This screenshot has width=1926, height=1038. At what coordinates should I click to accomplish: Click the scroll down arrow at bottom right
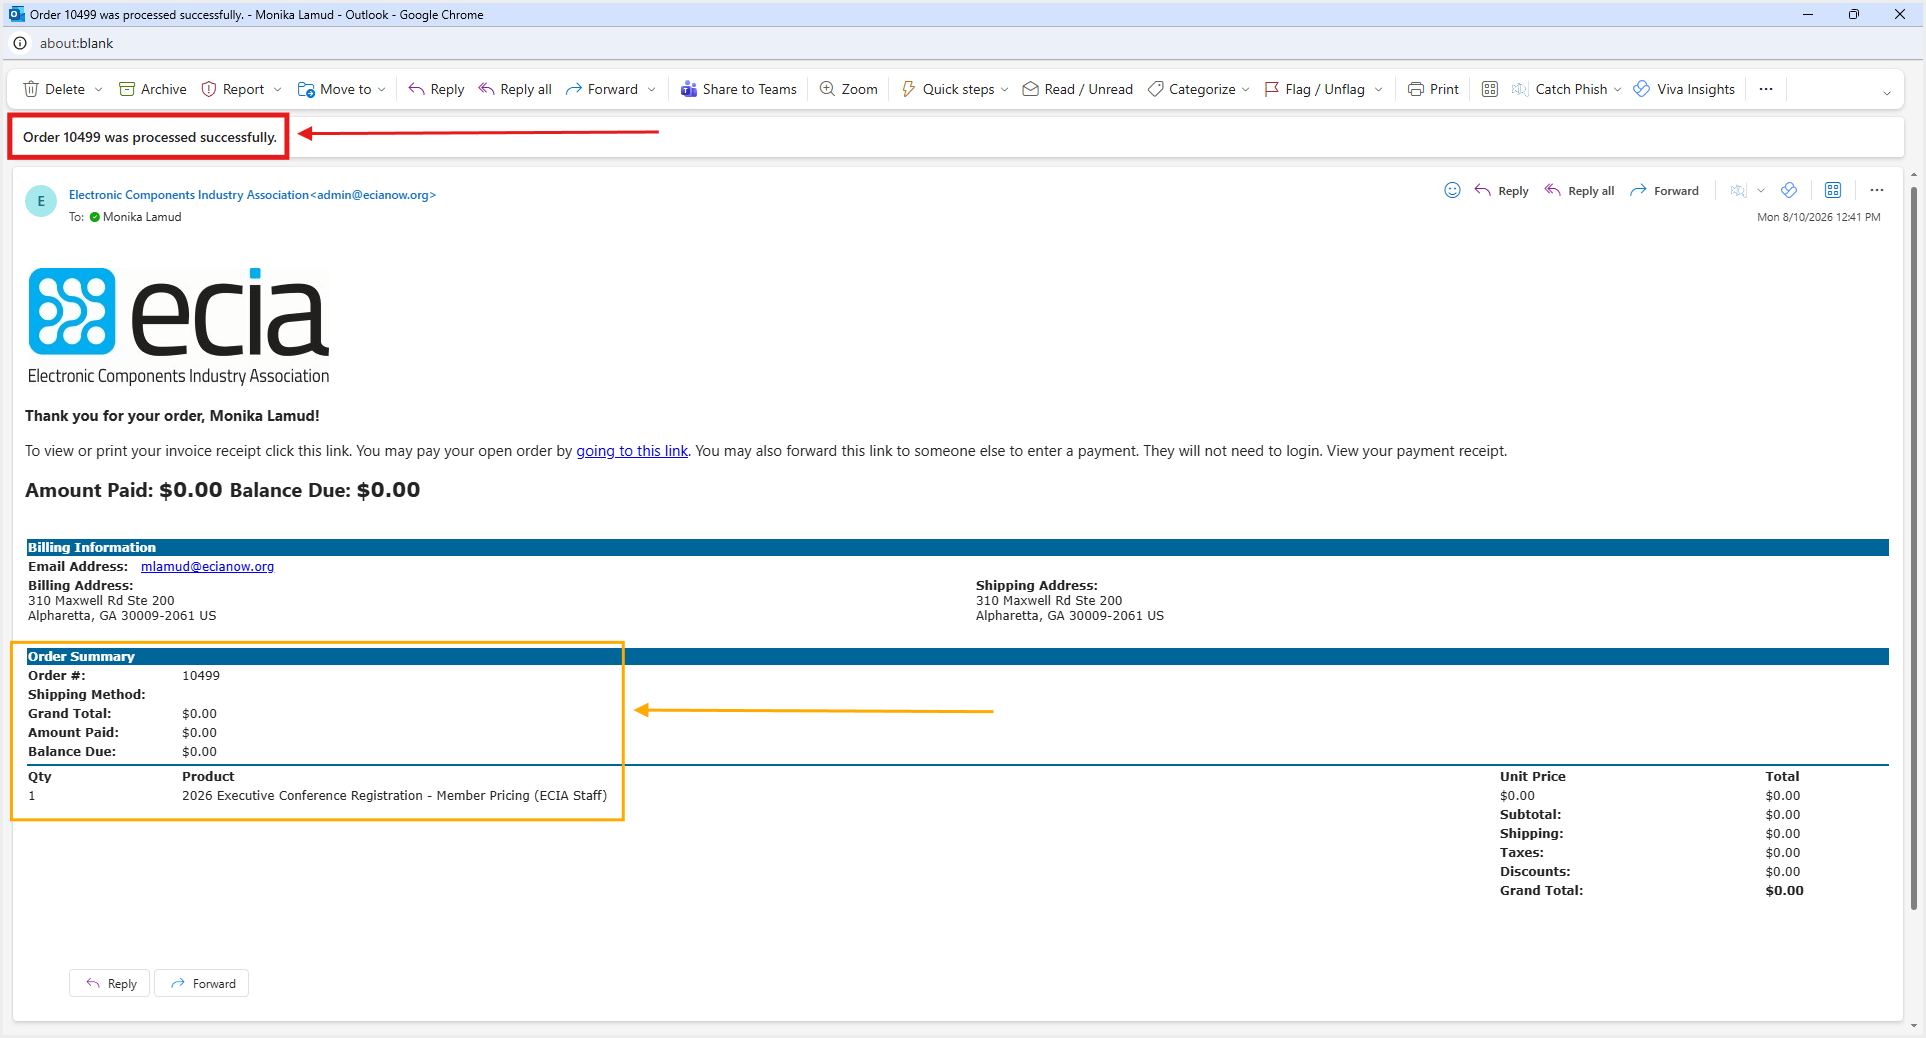[x=1914, y=1026]
